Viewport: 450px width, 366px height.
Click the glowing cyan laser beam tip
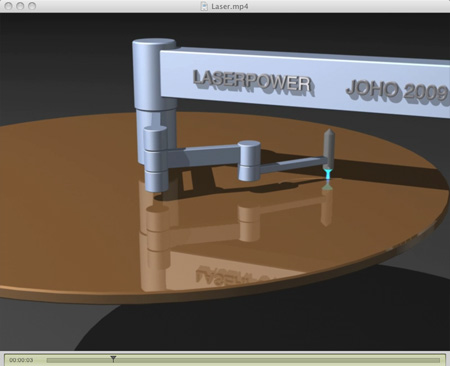click(328, 176)
